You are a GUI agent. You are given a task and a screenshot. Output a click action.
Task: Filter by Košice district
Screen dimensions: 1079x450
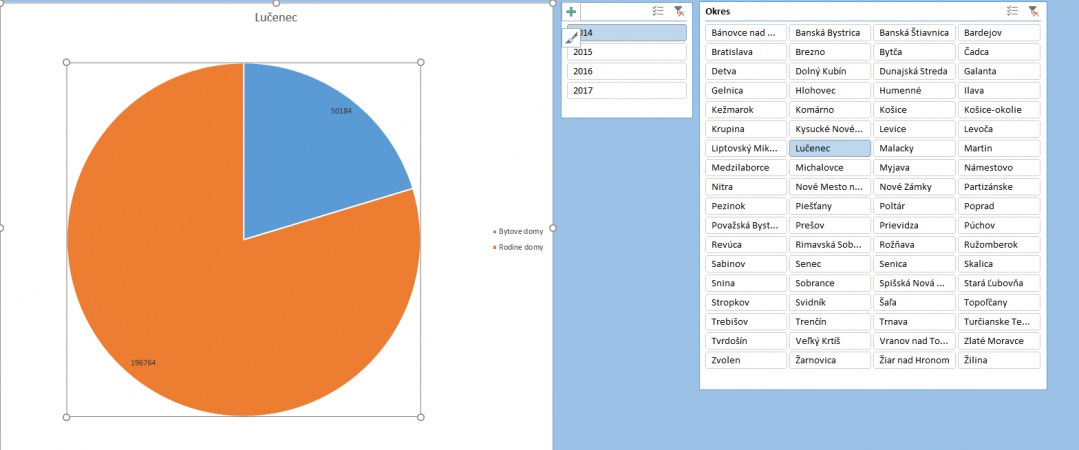pyautogui.click(x=914, y=109)
